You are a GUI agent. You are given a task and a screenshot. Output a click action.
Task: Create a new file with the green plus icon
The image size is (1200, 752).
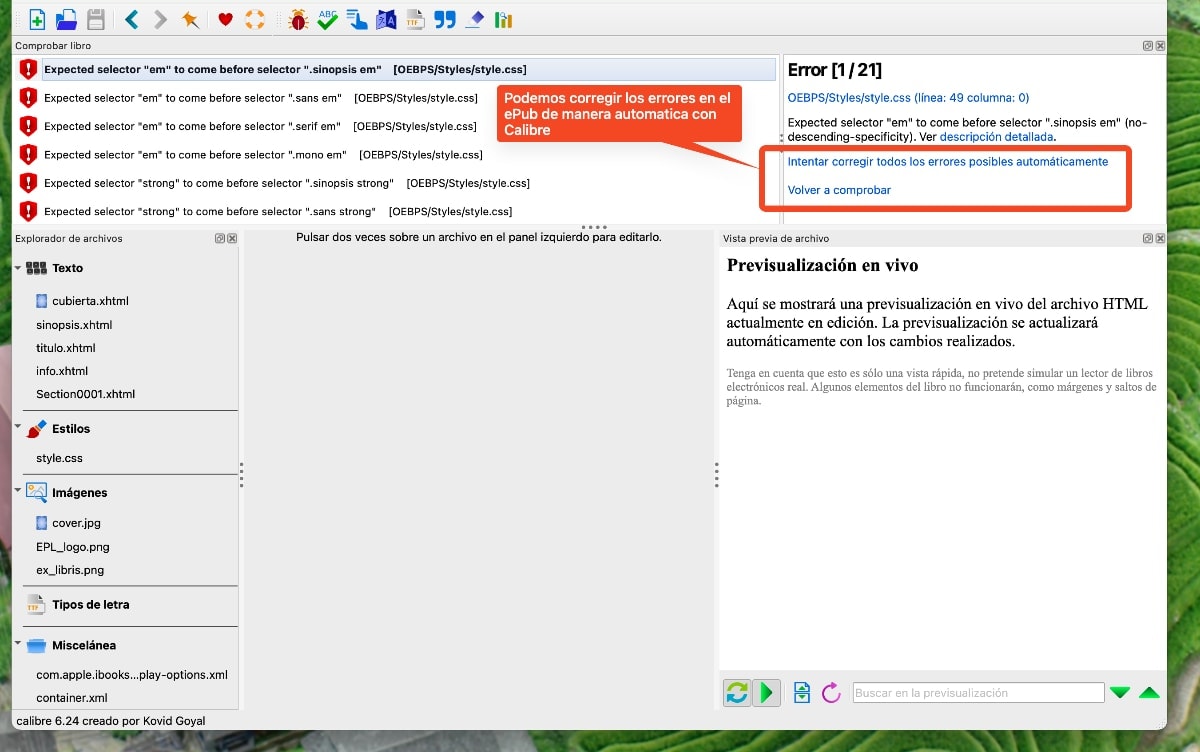(x=37, y=19)
